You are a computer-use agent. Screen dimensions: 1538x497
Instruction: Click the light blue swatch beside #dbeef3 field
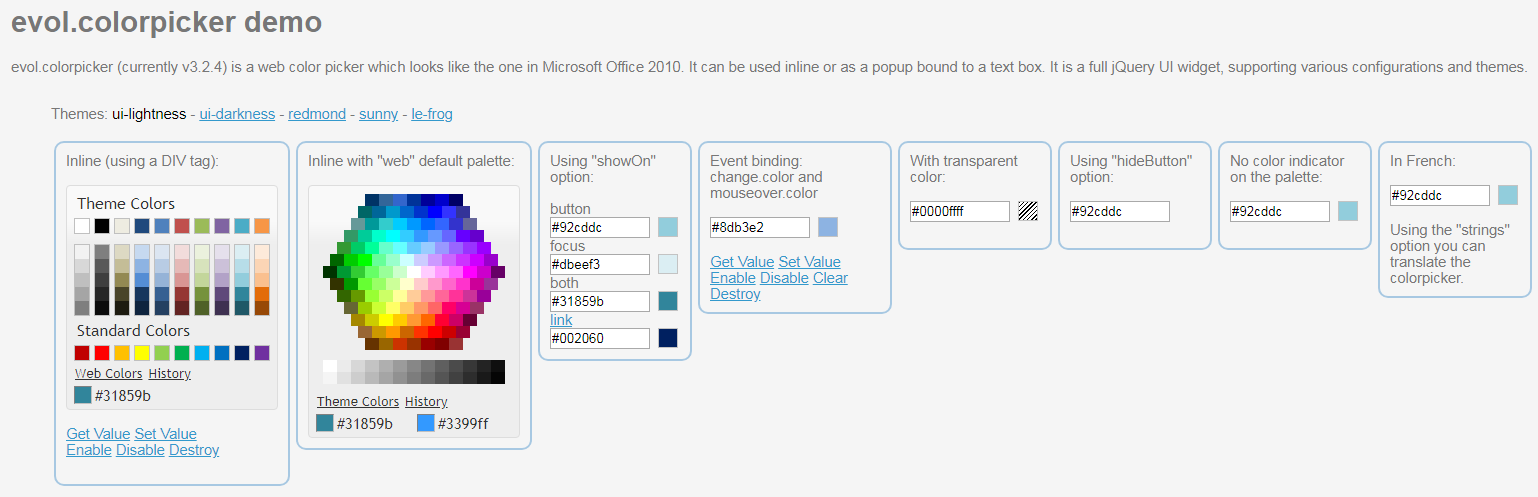coord(668,264)
